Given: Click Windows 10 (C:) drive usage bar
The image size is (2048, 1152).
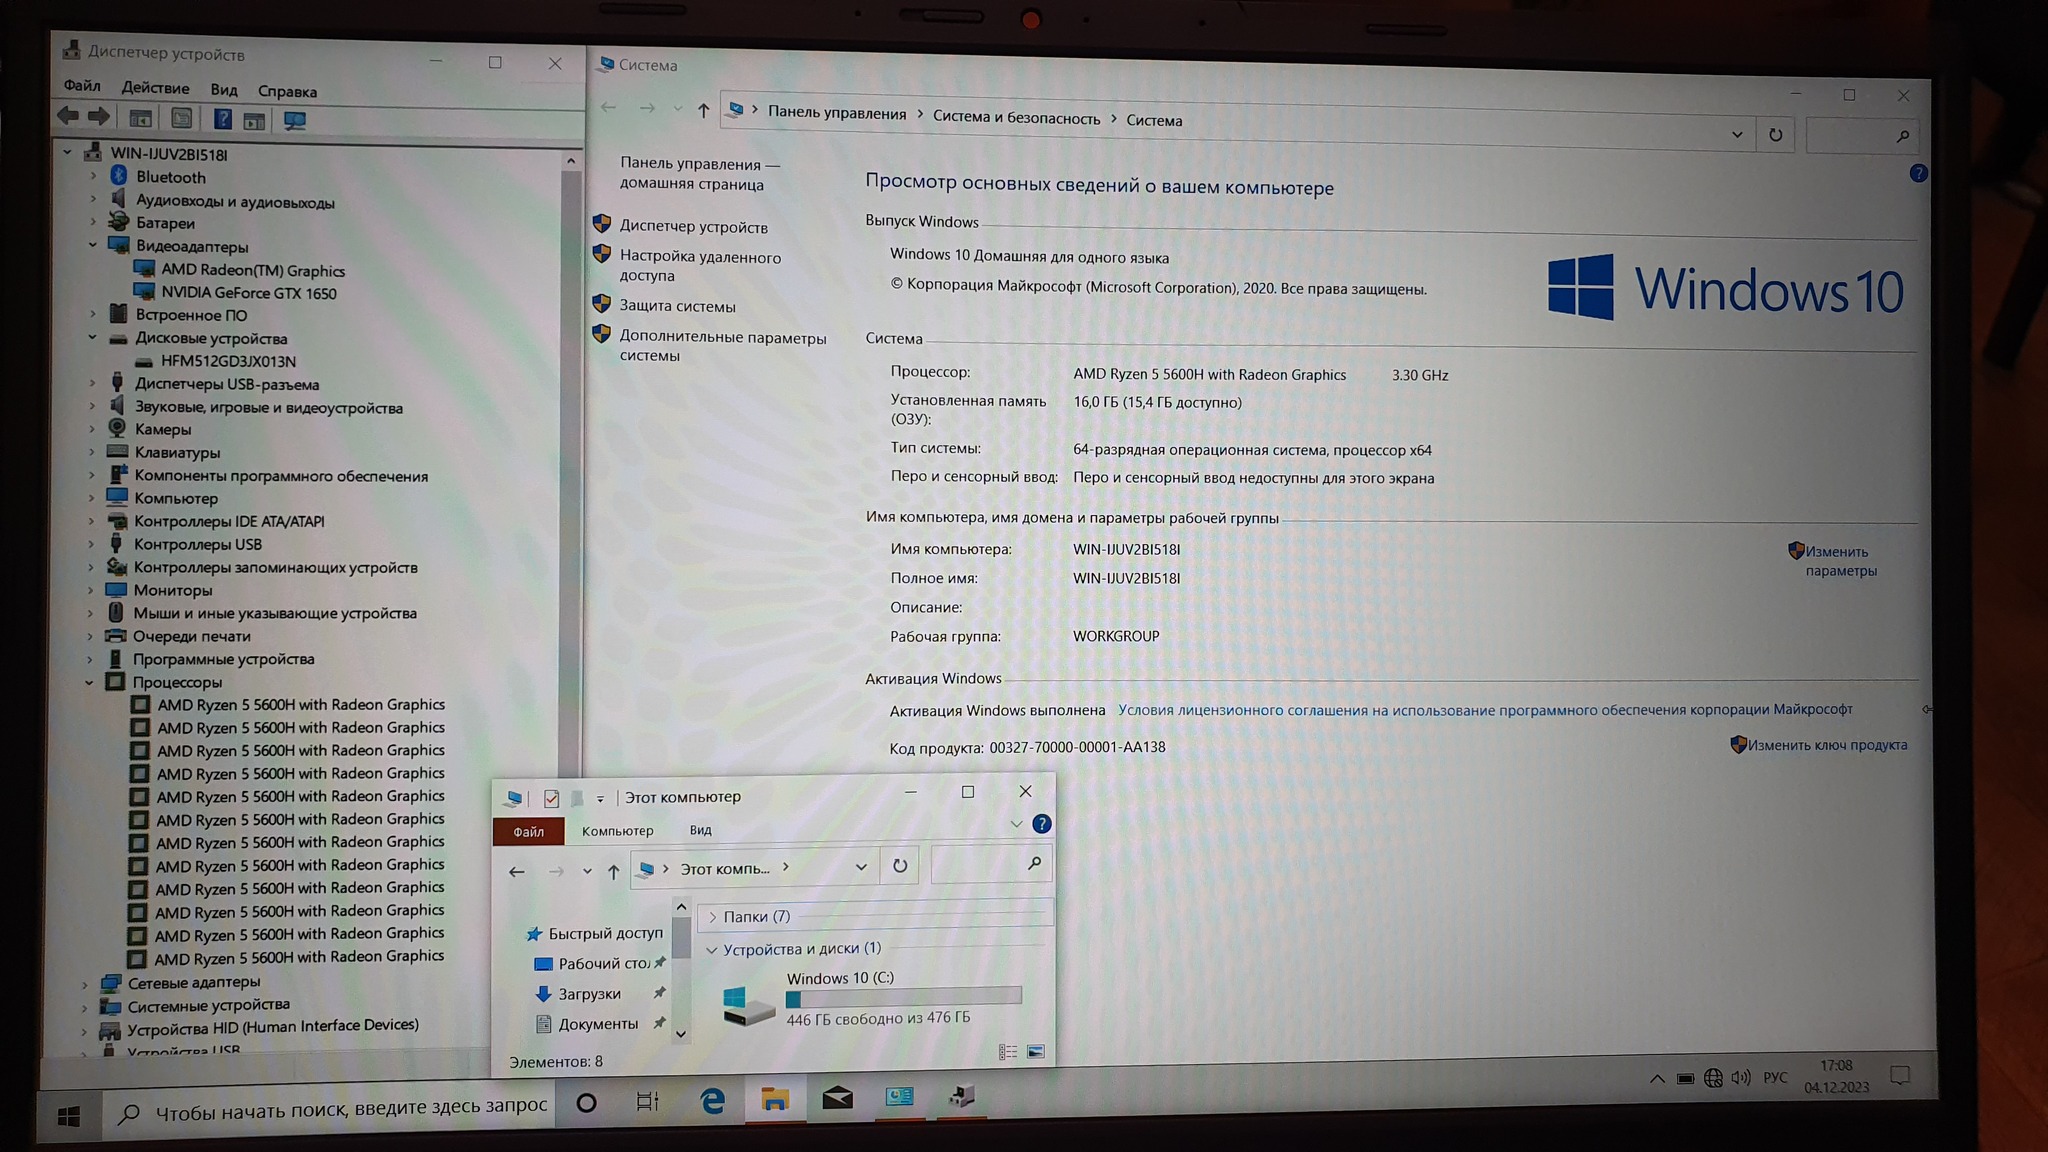Looking at the screenshot, I should (x=904, y=997).
